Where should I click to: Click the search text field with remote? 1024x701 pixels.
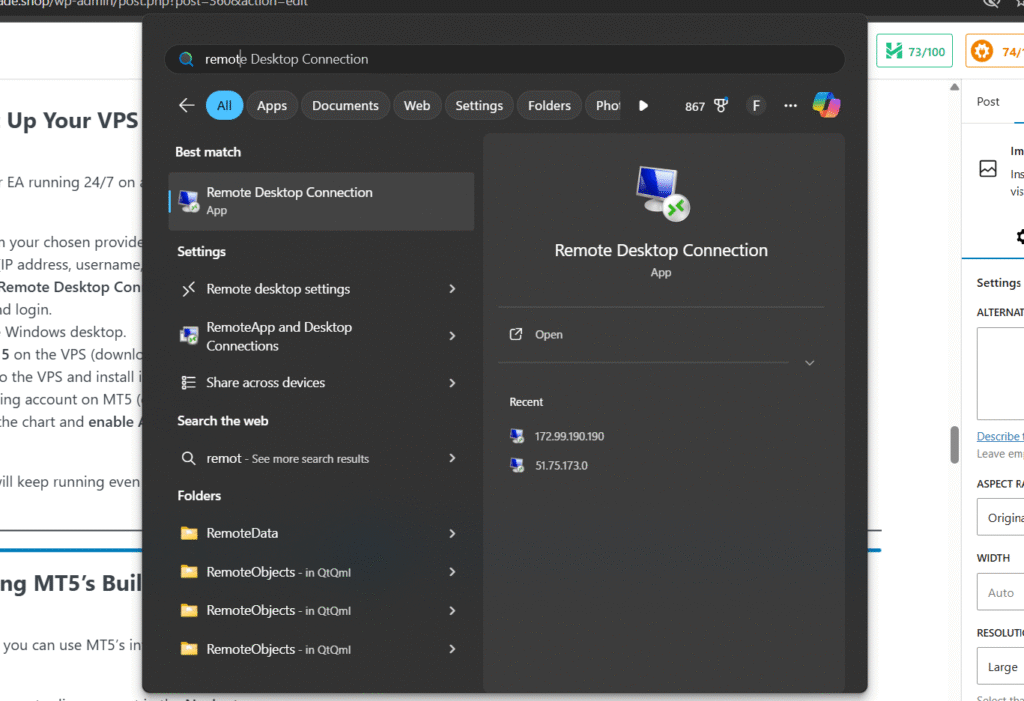505,59
